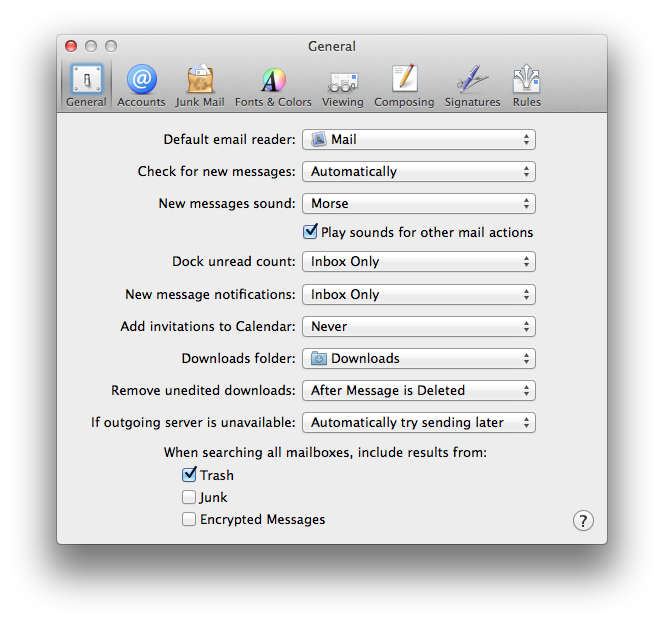Open the Viewing glasses icon
The width and height of the screenshot is (664, 623).
(343, 85)
